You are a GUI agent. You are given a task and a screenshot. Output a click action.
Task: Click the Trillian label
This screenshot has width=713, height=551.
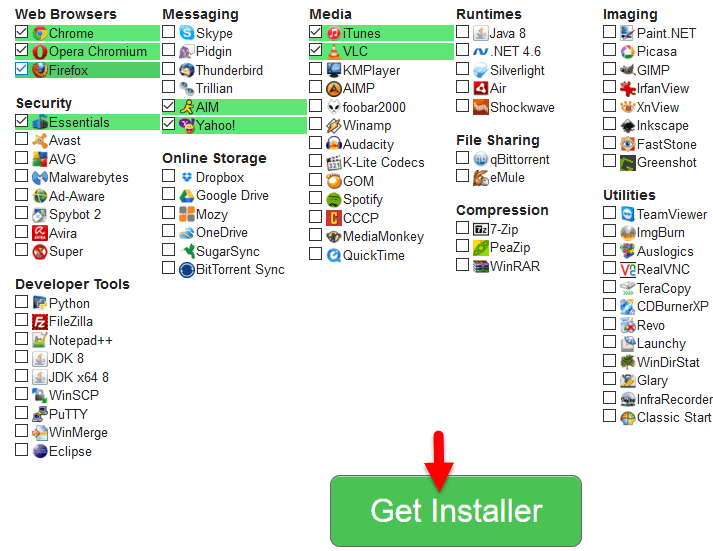pyautogui.click(x=214, y=88)
